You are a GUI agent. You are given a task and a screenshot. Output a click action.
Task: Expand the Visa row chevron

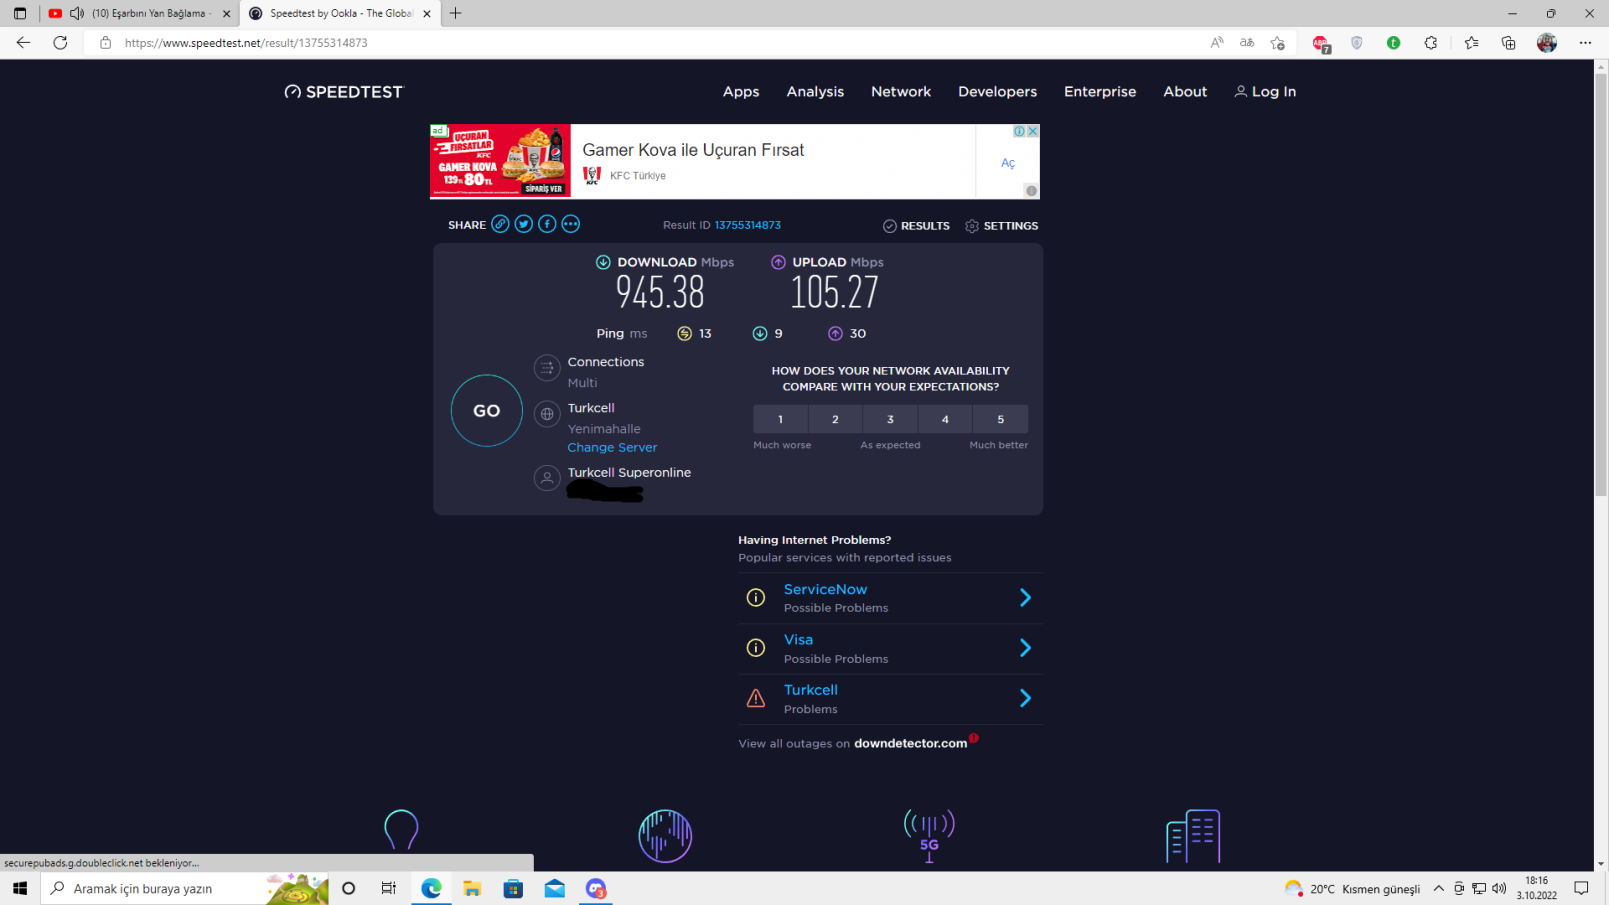pos(1025,648)
